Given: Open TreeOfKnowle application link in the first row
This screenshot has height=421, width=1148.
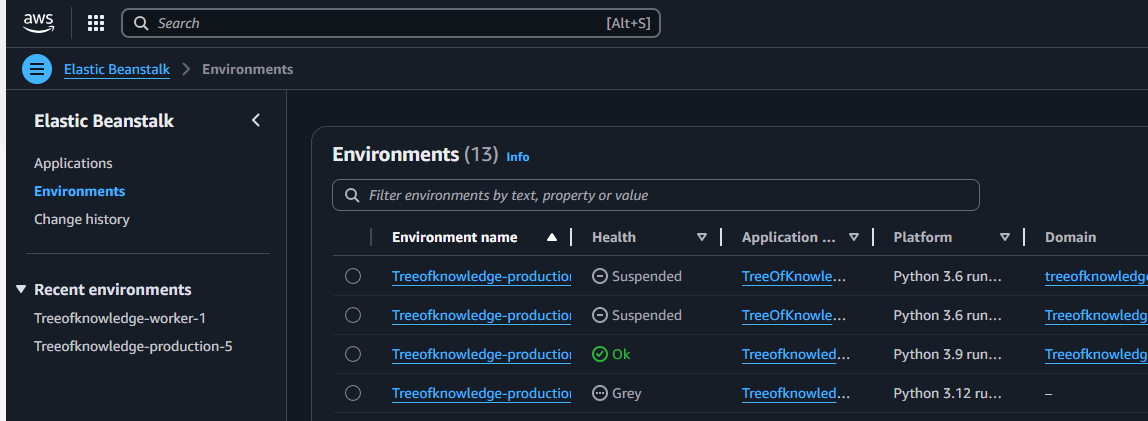Looking at the screenshot, I should 796,277.
